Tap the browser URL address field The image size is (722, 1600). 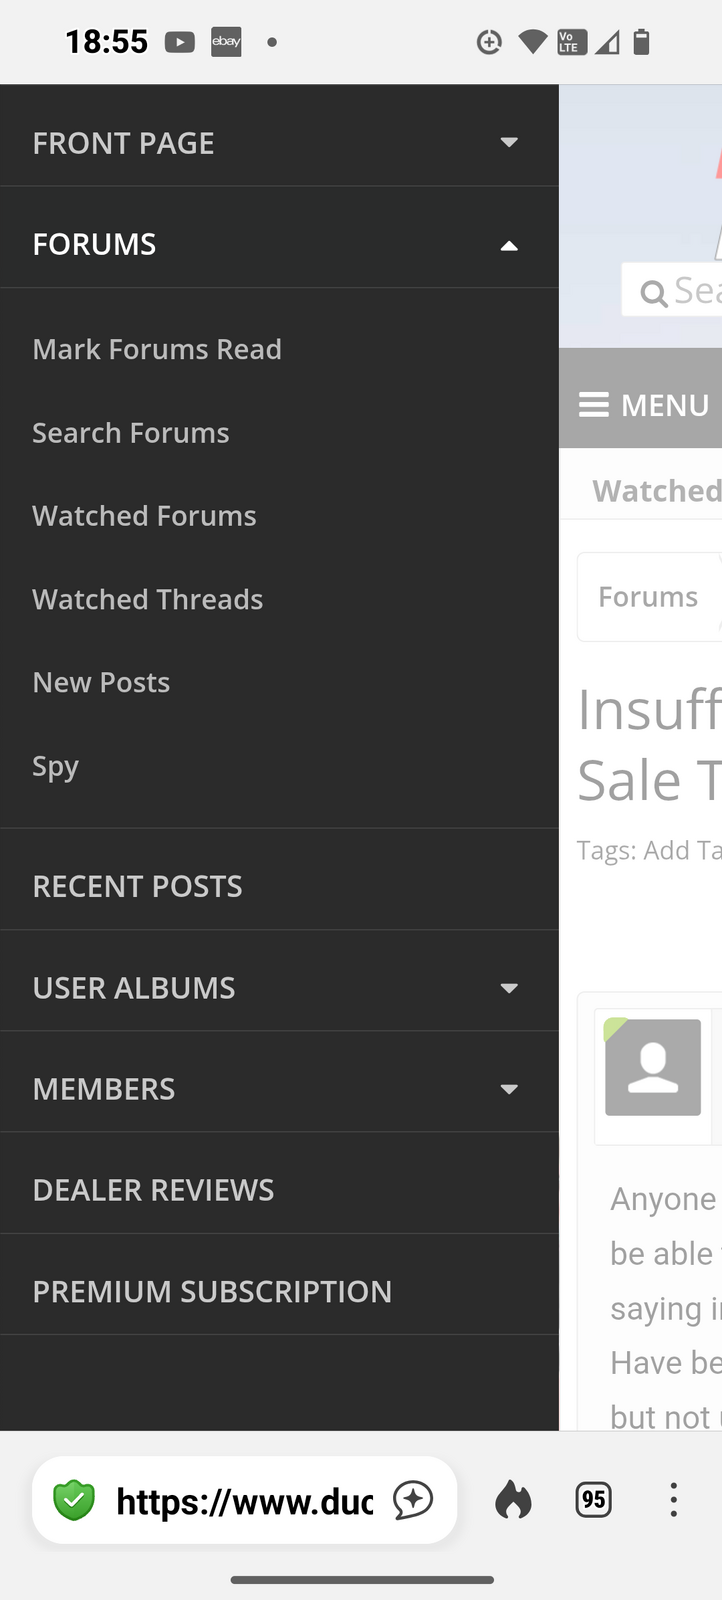pos(244,1500)
